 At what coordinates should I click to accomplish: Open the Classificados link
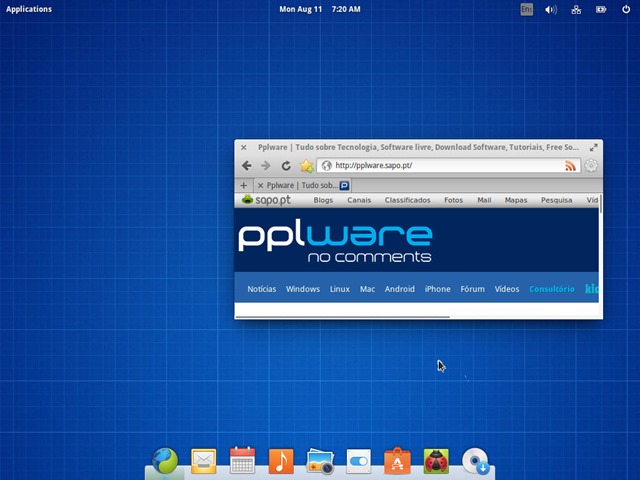(407, 200)
